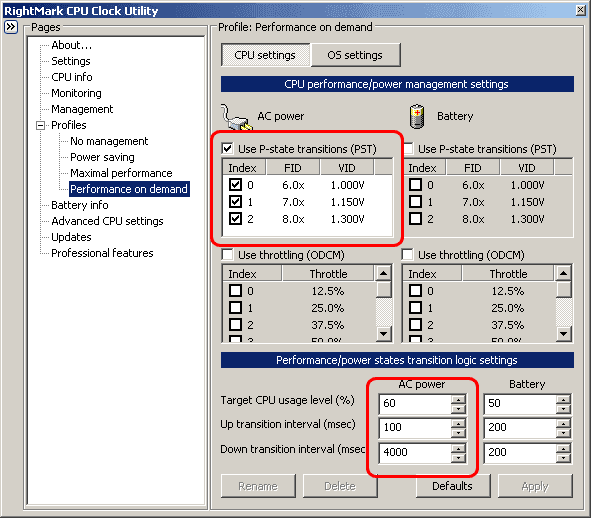This screenshot has height=518, width=591.
Task: Select Performance on demand profile
Action: click(x=129, y=189)
